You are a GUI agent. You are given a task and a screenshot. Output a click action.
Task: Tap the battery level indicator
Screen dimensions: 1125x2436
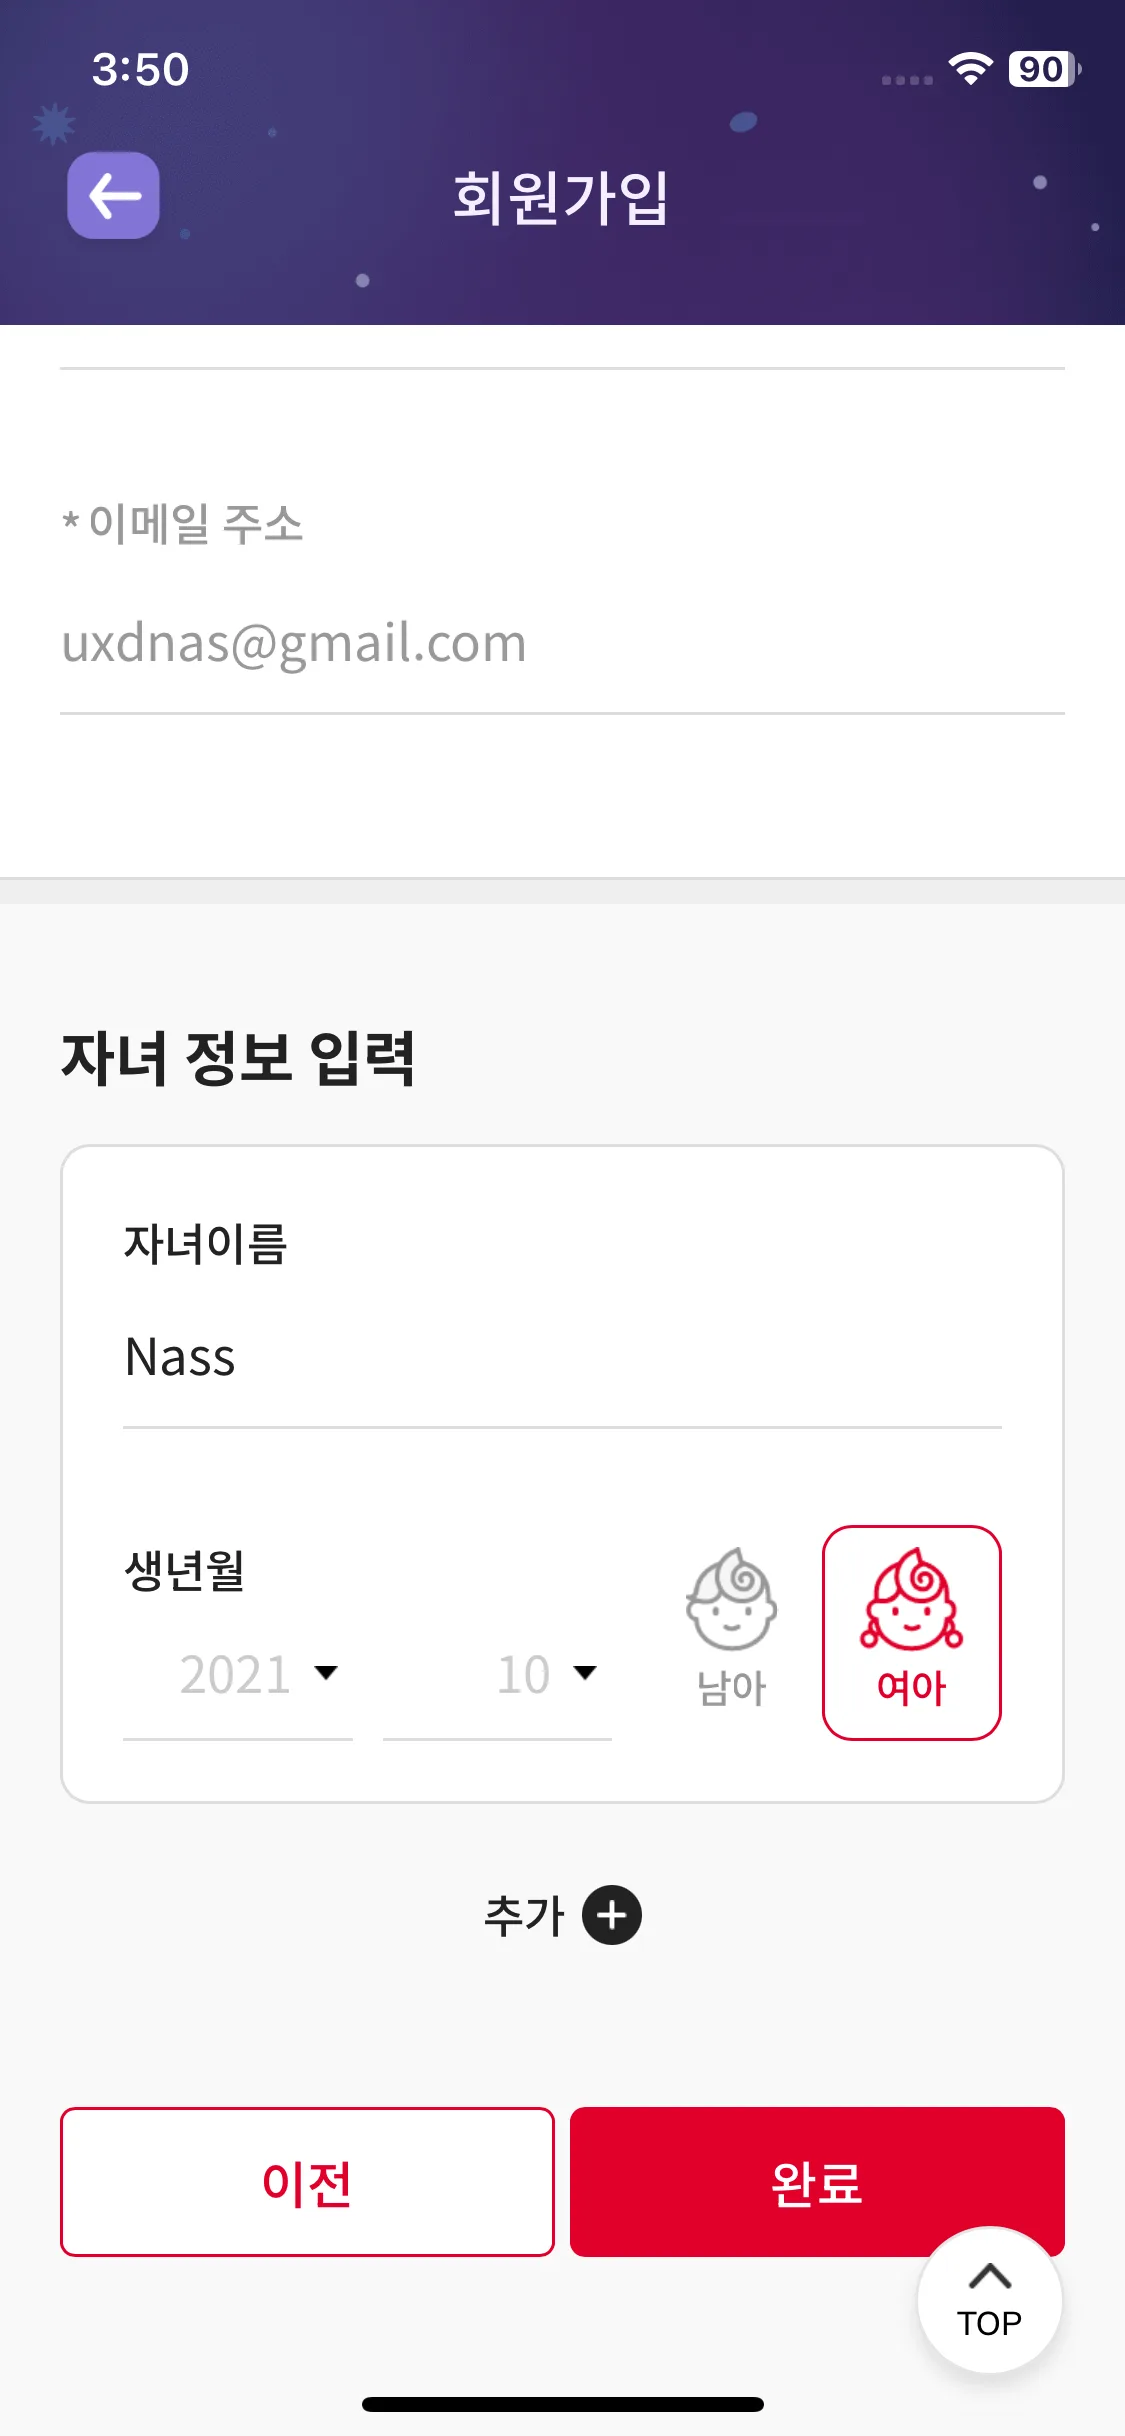pos(1043,69)
